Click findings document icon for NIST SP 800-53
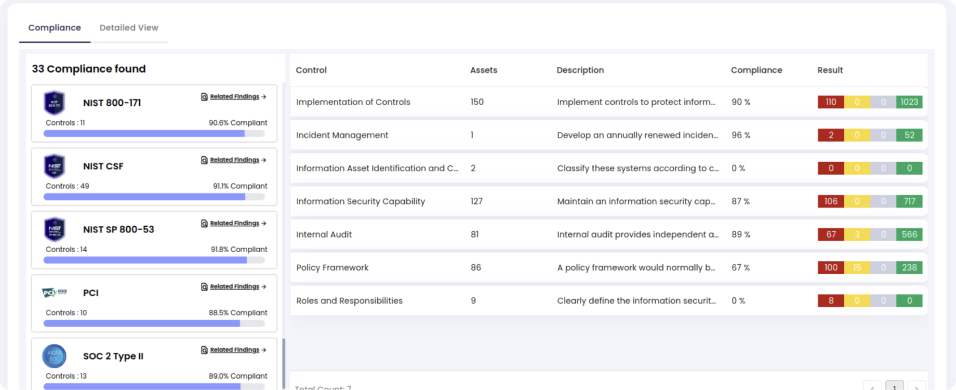Screen dimensions: 956x390 pos(204,224)
